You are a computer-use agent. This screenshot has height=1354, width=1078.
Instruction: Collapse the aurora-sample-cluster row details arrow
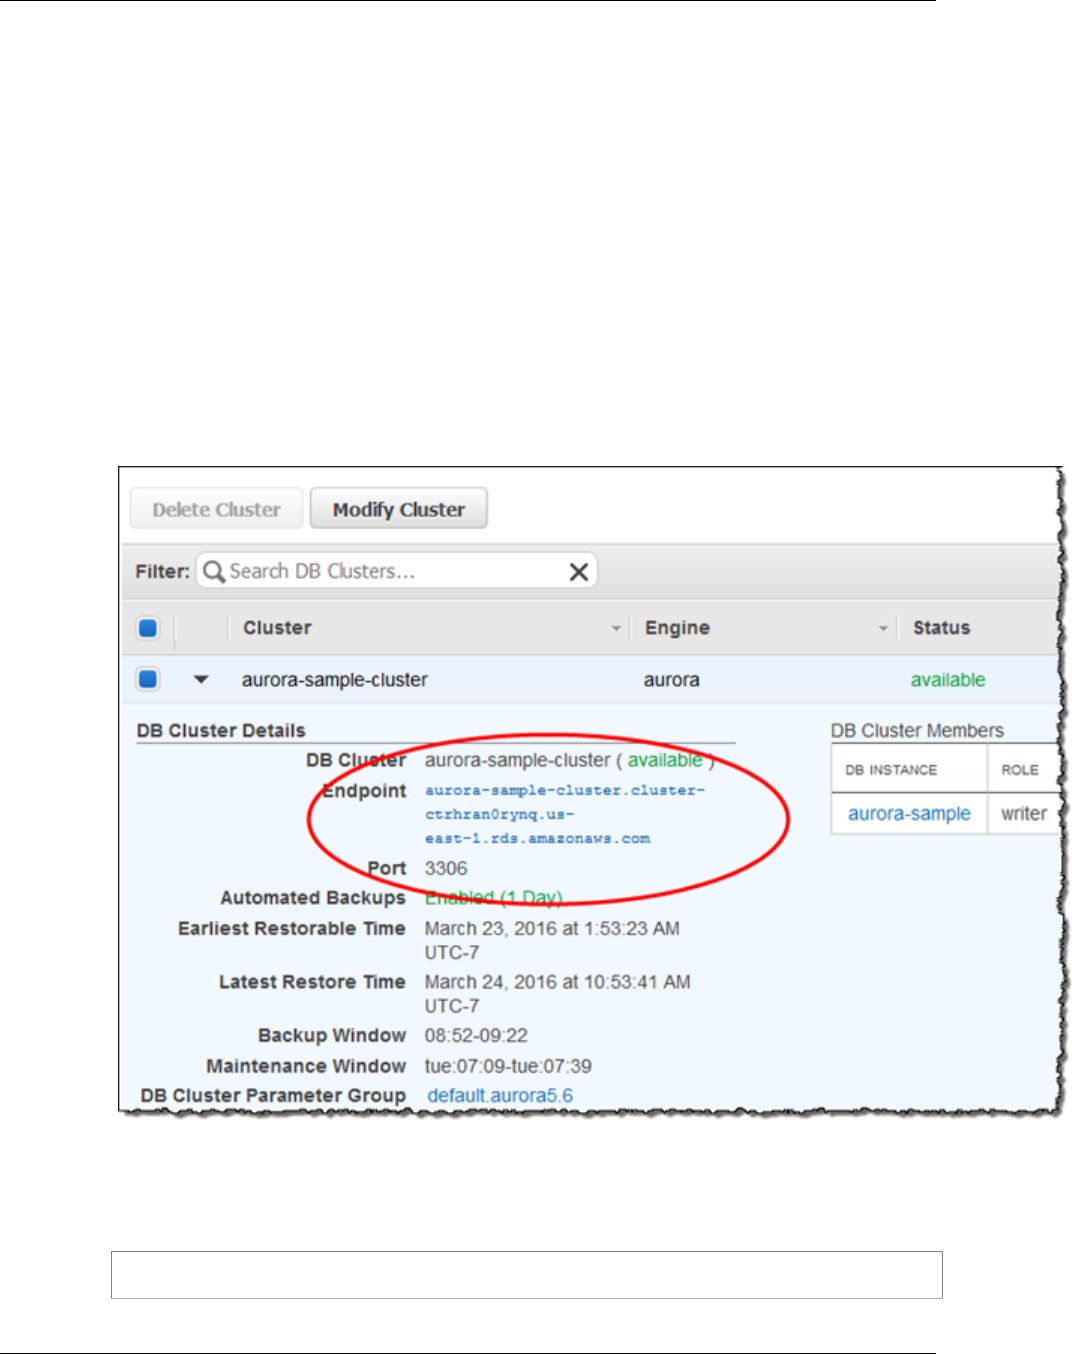click(x=201, y=679)
